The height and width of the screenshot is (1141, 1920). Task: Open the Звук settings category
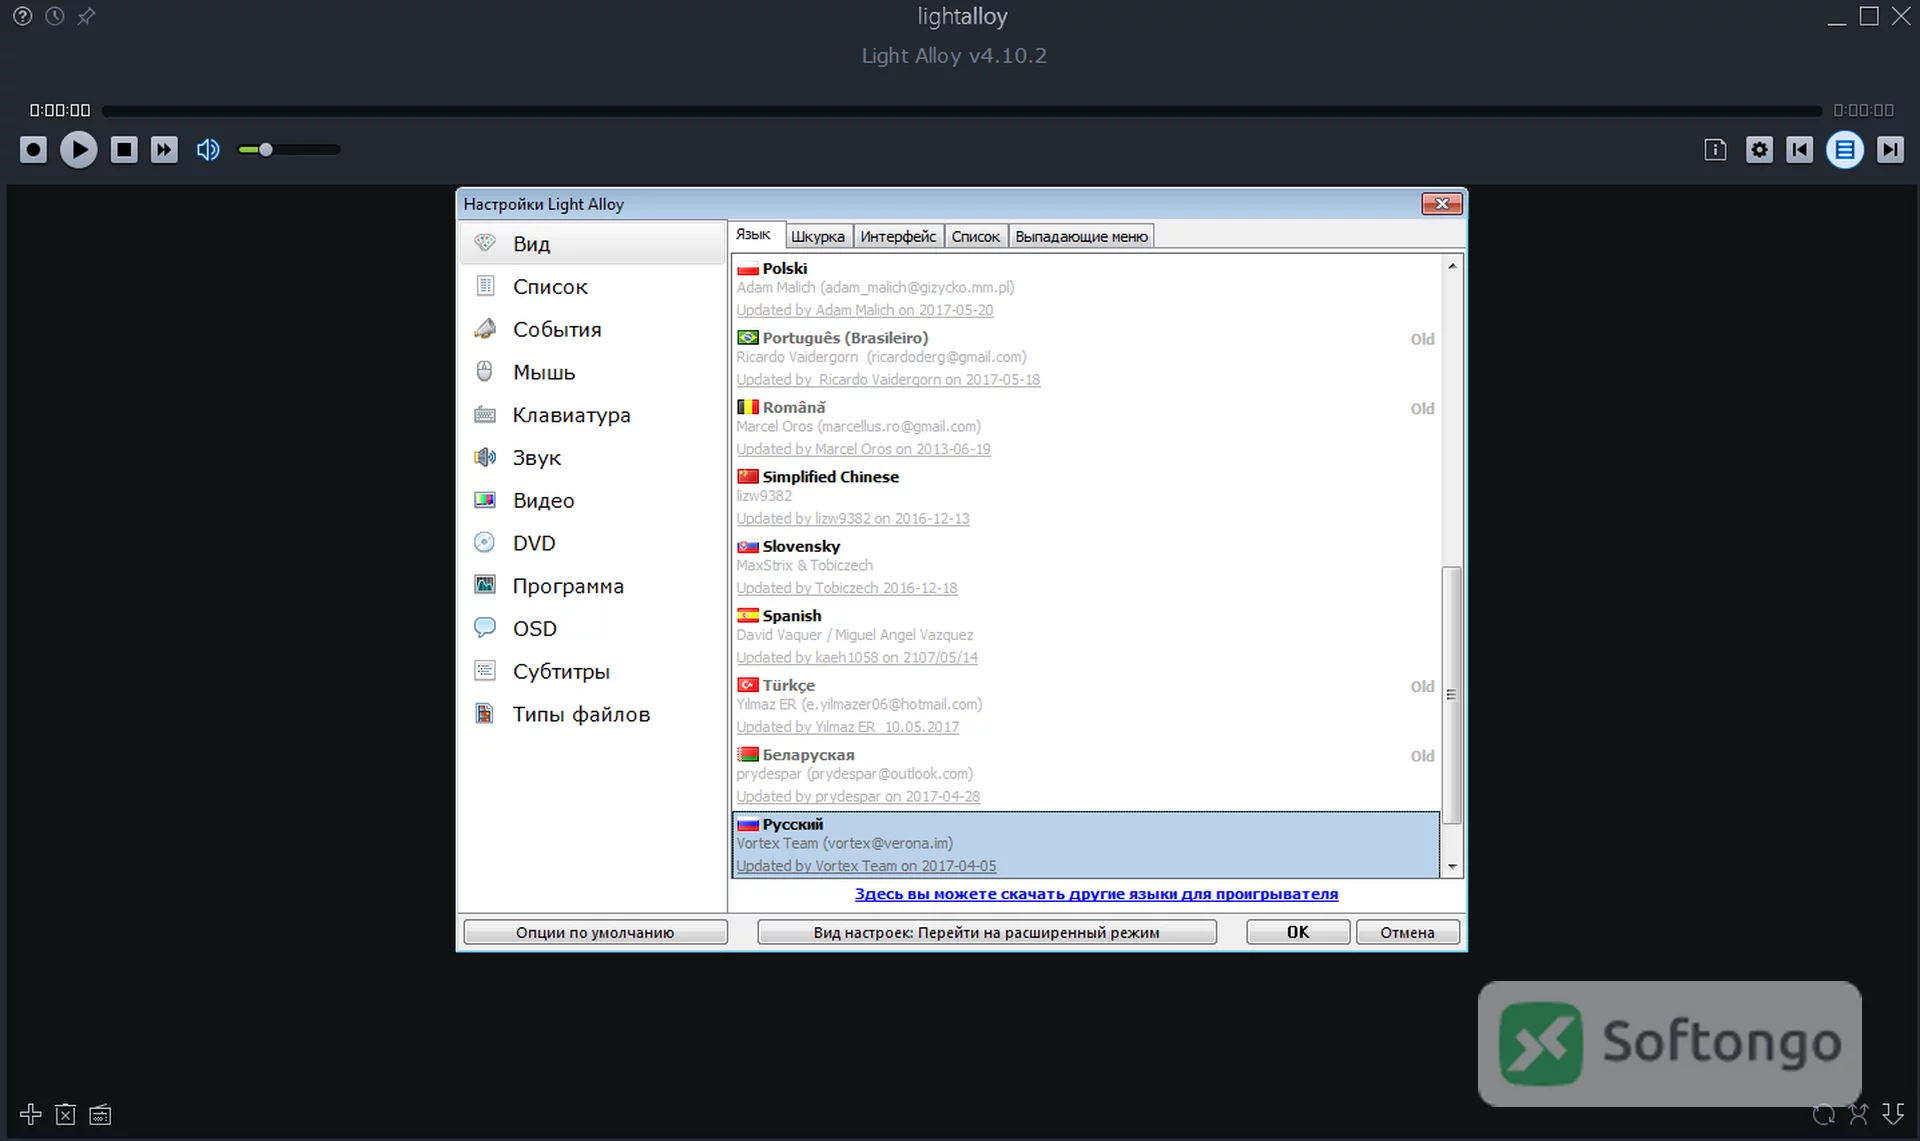(592, 458)
